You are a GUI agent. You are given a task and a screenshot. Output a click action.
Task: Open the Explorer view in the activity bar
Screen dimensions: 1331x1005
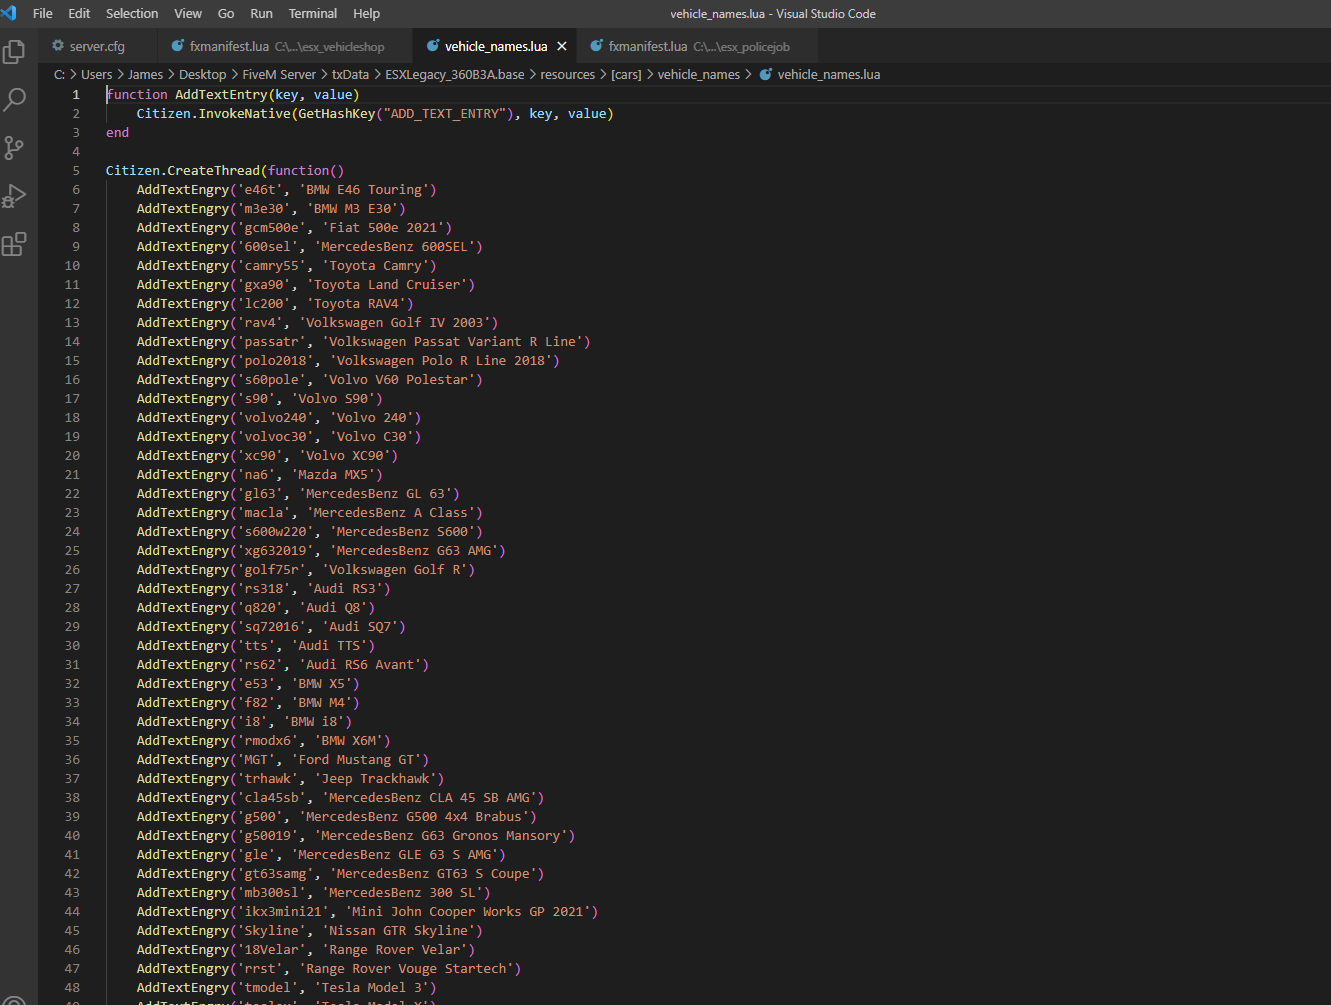pyautogui.click(x=14, y=51)
